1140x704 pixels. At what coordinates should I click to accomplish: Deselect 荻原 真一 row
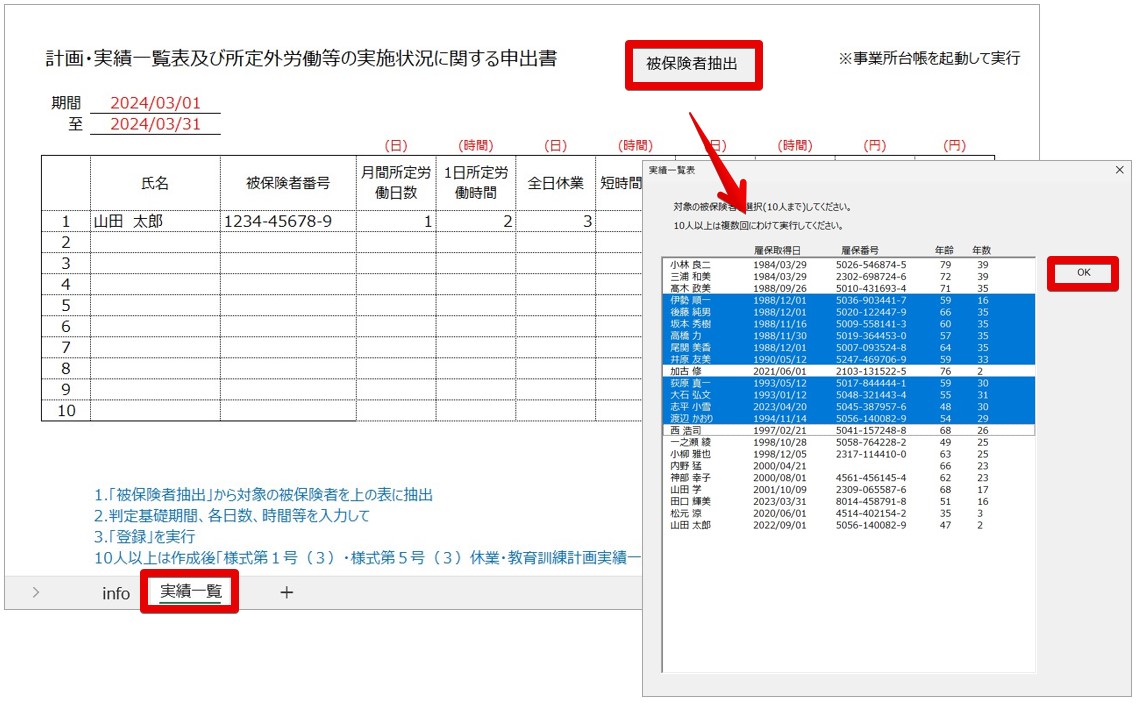click(x=848, y=383)
